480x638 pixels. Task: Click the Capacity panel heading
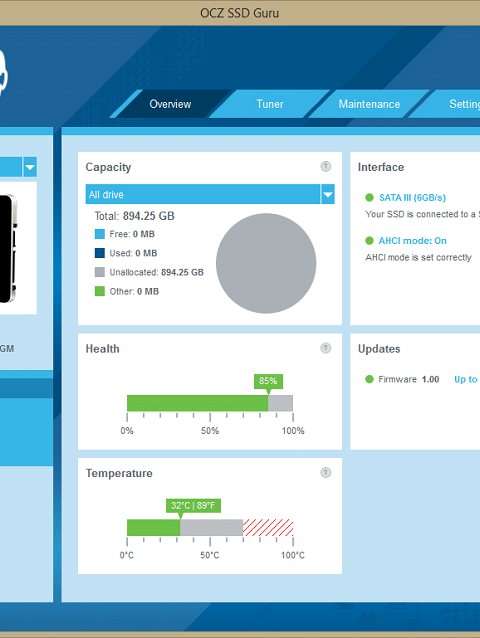tap(108, 167)
